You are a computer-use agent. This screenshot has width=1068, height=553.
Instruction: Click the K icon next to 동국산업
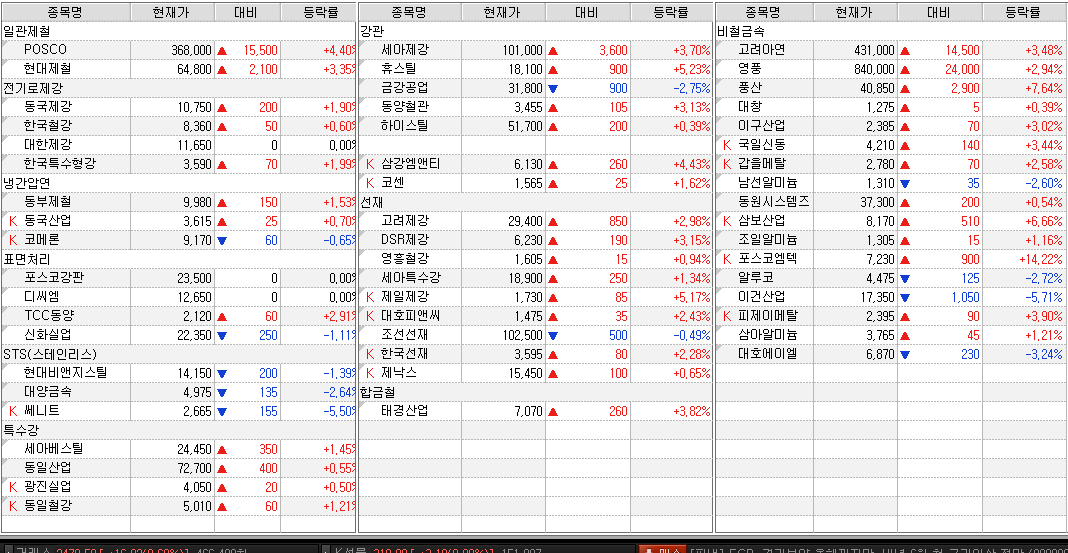pyautogui.click(x=13, y=220)
